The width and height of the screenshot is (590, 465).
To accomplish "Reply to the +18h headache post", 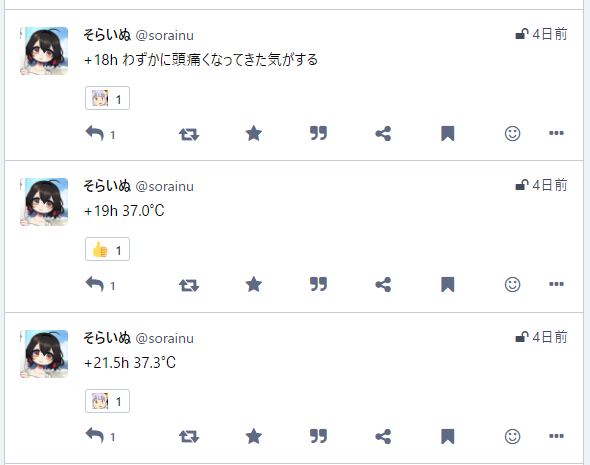I will click(x=94, y=134).
